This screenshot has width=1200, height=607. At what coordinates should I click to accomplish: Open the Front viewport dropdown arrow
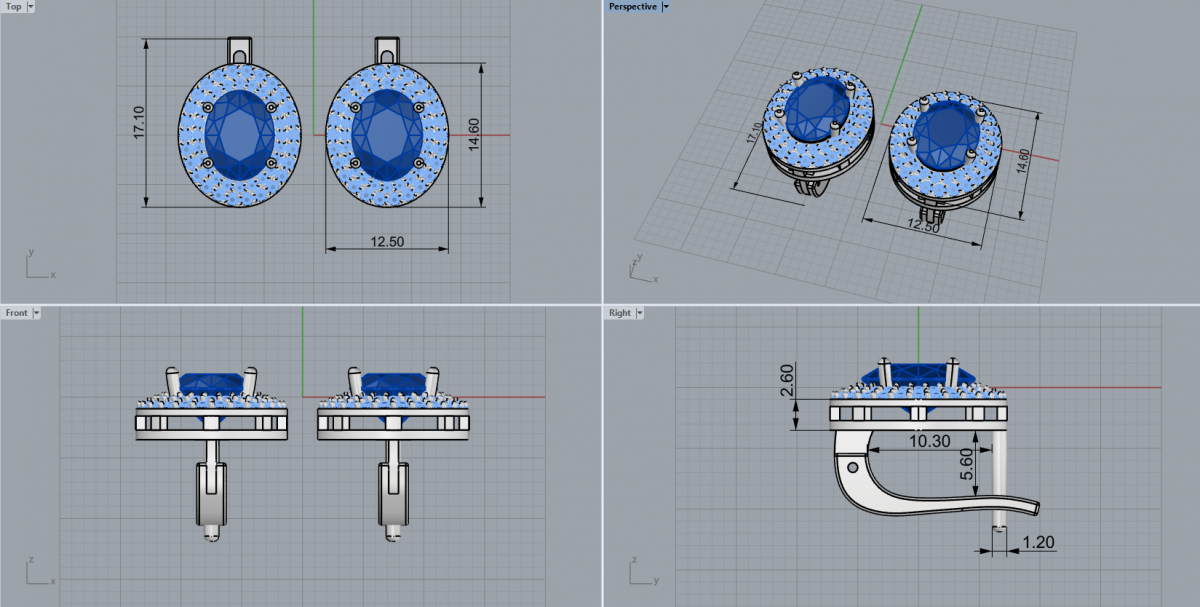coord(37,313)
